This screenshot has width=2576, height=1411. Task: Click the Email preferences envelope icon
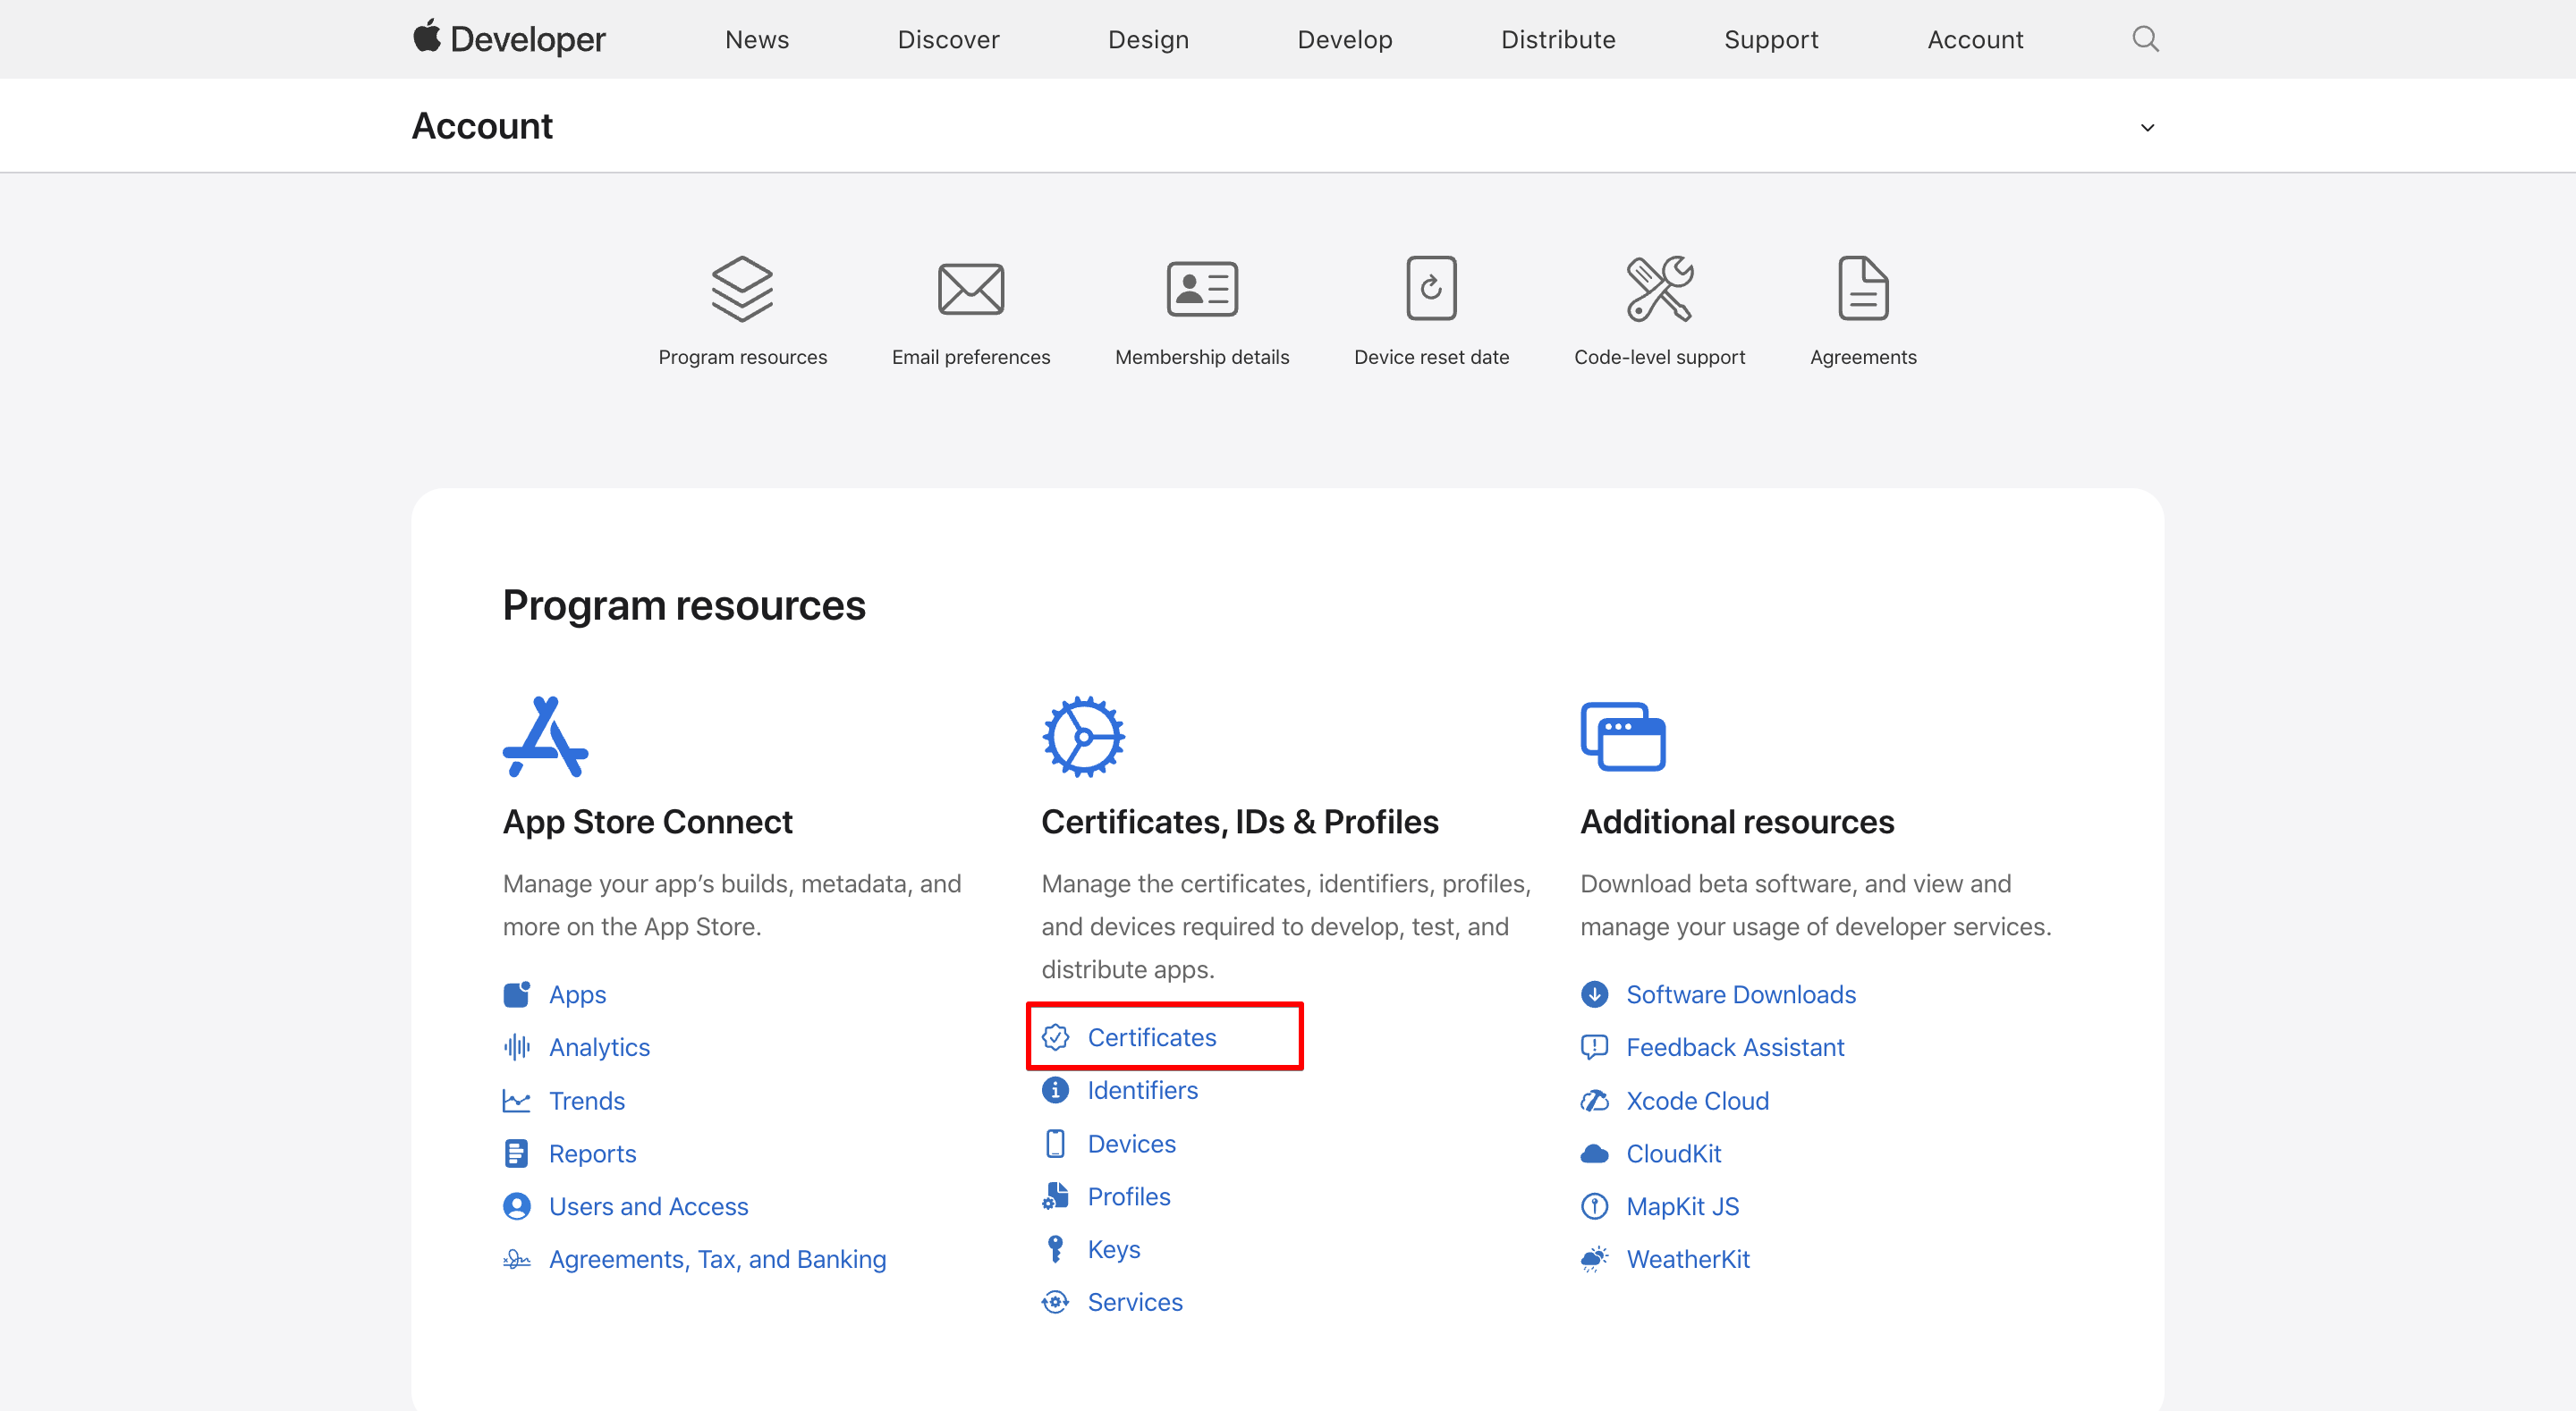[x=971, y=288]
